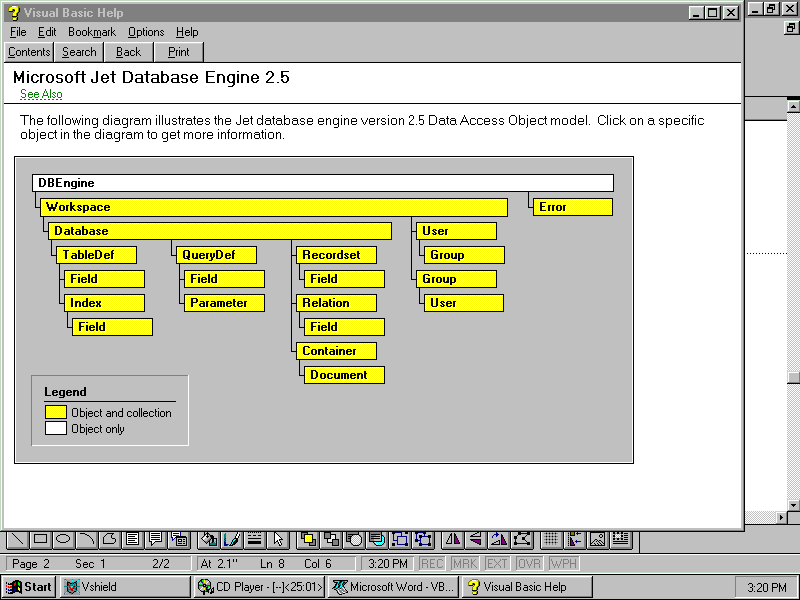Activate the Select Drawing Objects arrow

(x=278, y=540)
